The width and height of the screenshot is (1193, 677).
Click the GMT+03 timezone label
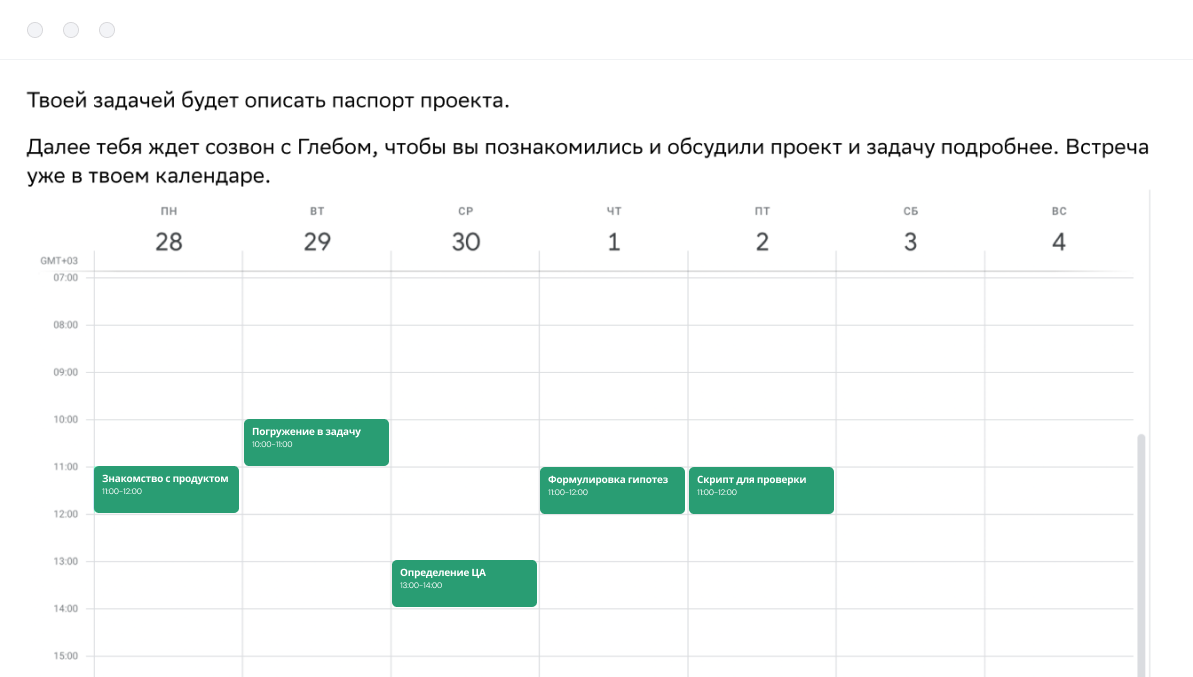click(59, 261)
